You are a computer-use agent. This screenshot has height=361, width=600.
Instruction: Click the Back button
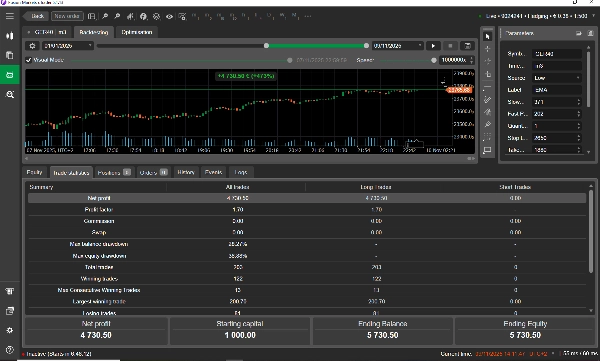point(35,16)
